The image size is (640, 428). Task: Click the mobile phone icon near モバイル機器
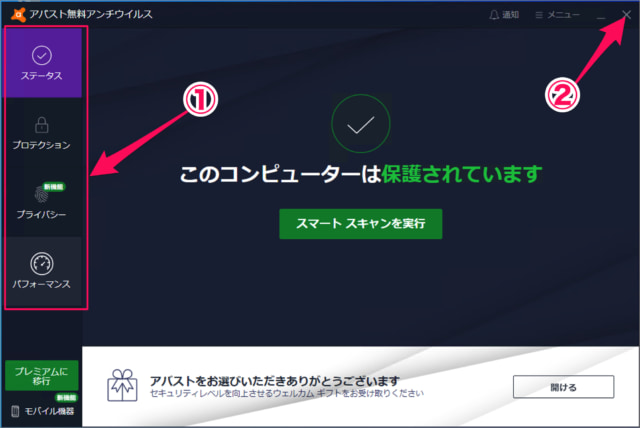pos(15,411)
